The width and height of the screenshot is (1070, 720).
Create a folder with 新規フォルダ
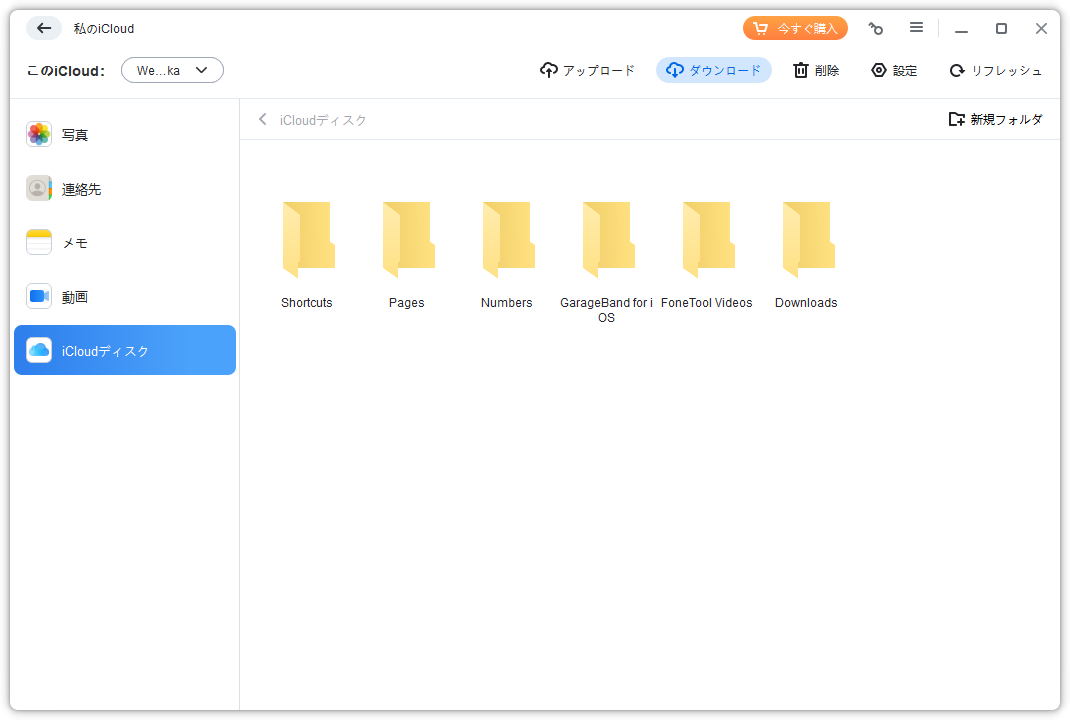click(995, 119)
